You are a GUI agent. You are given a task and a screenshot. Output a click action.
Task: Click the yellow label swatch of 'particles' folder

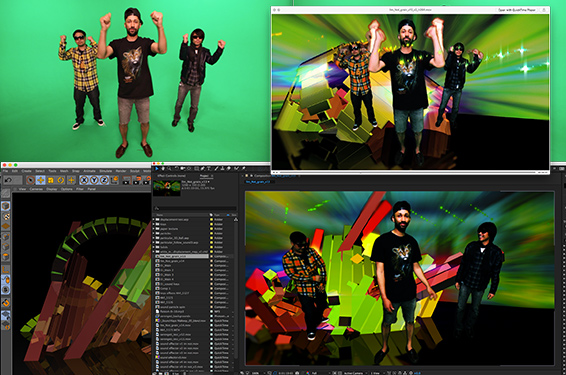[x=212, y=234]
